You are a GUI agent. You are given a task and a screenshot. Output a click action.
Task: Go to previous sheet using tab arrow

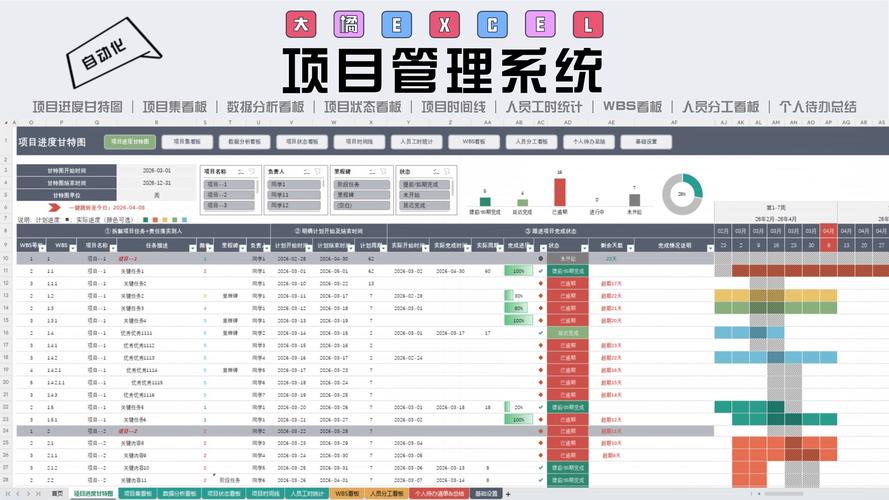pos(18,494)
